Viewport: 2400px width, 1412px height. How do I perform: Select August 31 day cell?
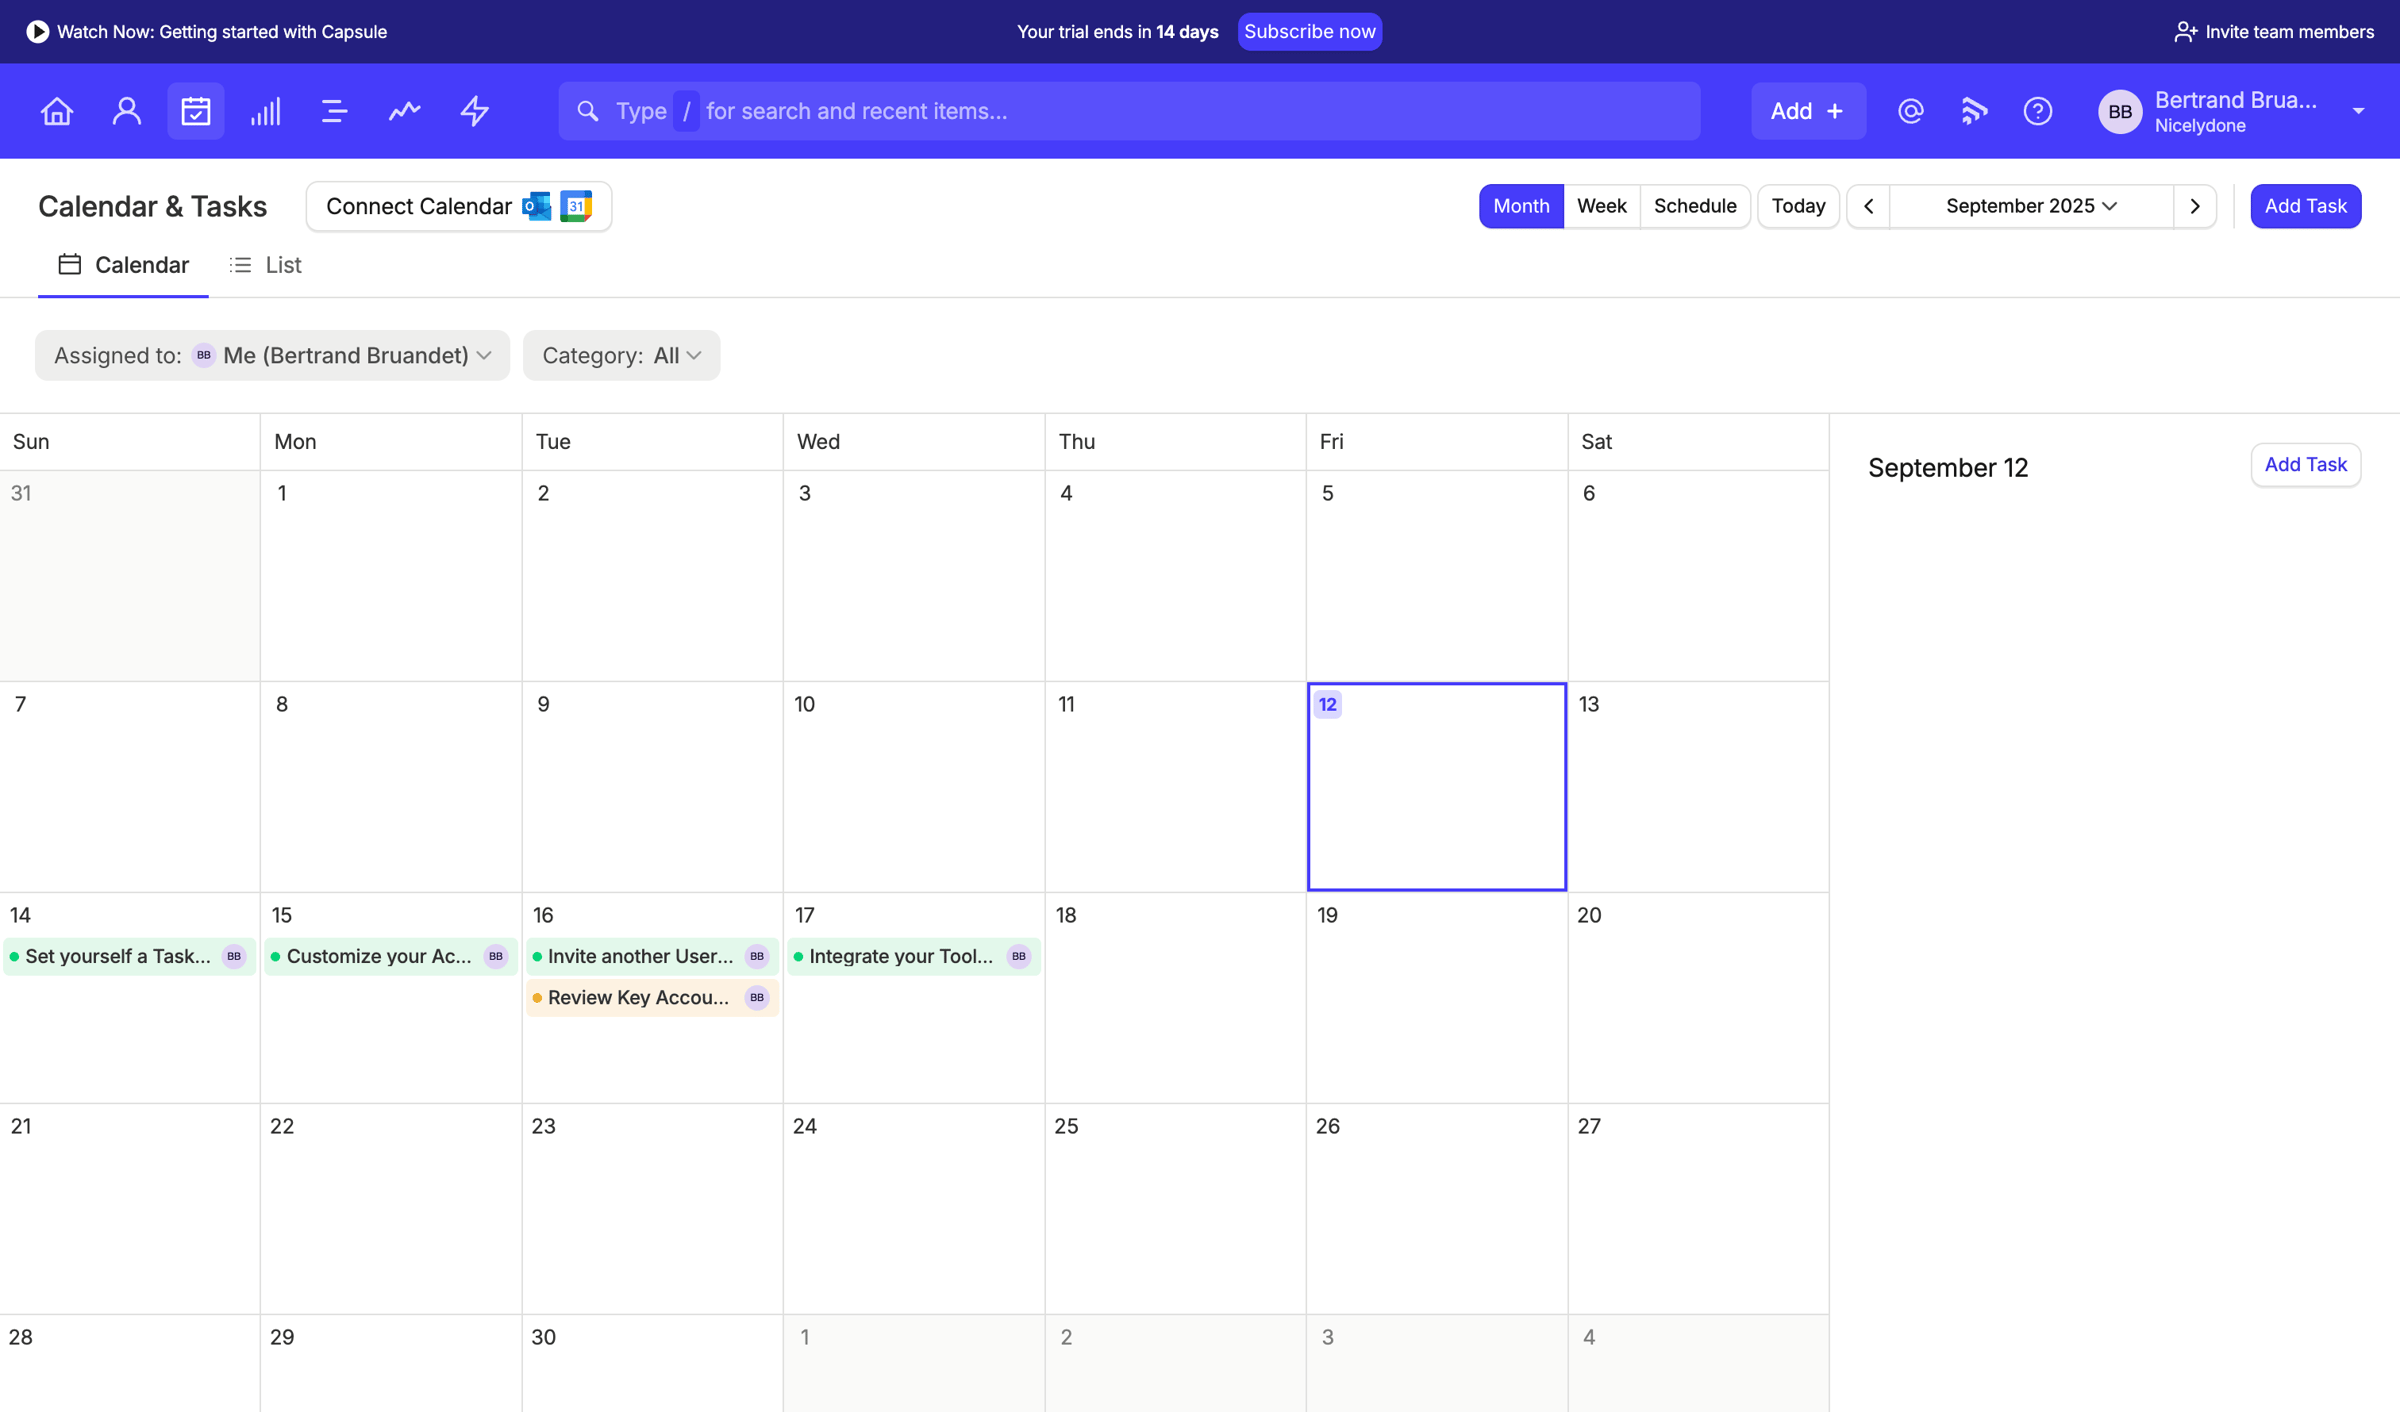130,576
